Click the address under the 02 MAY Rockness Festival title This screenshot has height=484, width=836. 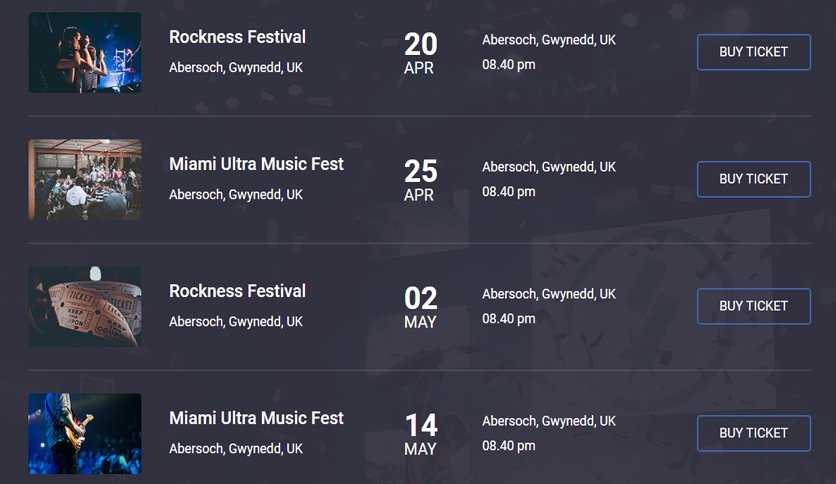(x=236, y=322)
